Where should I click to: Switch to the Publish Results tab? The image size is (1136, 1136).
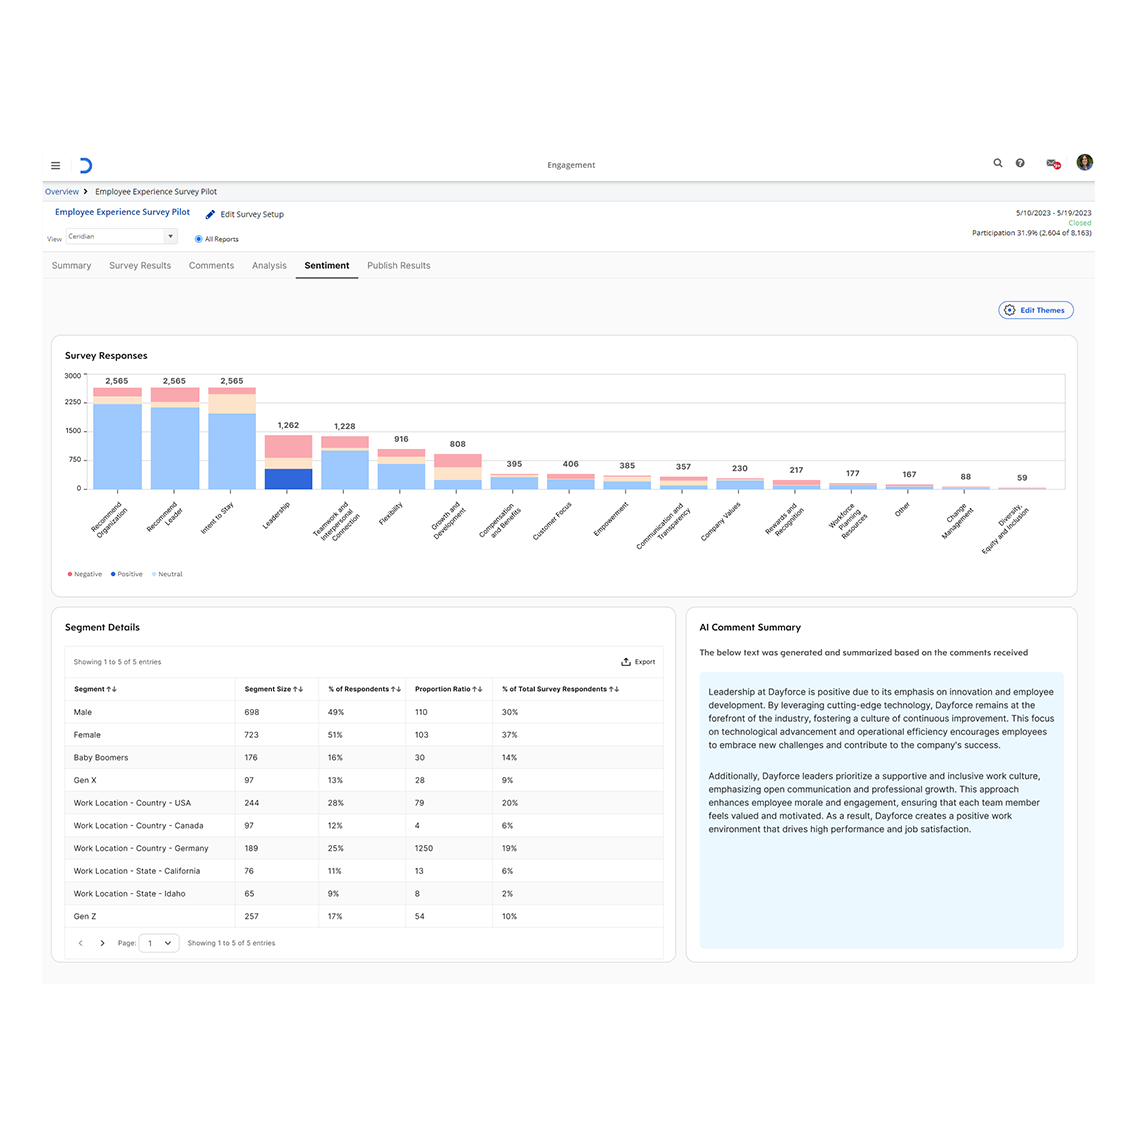point(398,266)
